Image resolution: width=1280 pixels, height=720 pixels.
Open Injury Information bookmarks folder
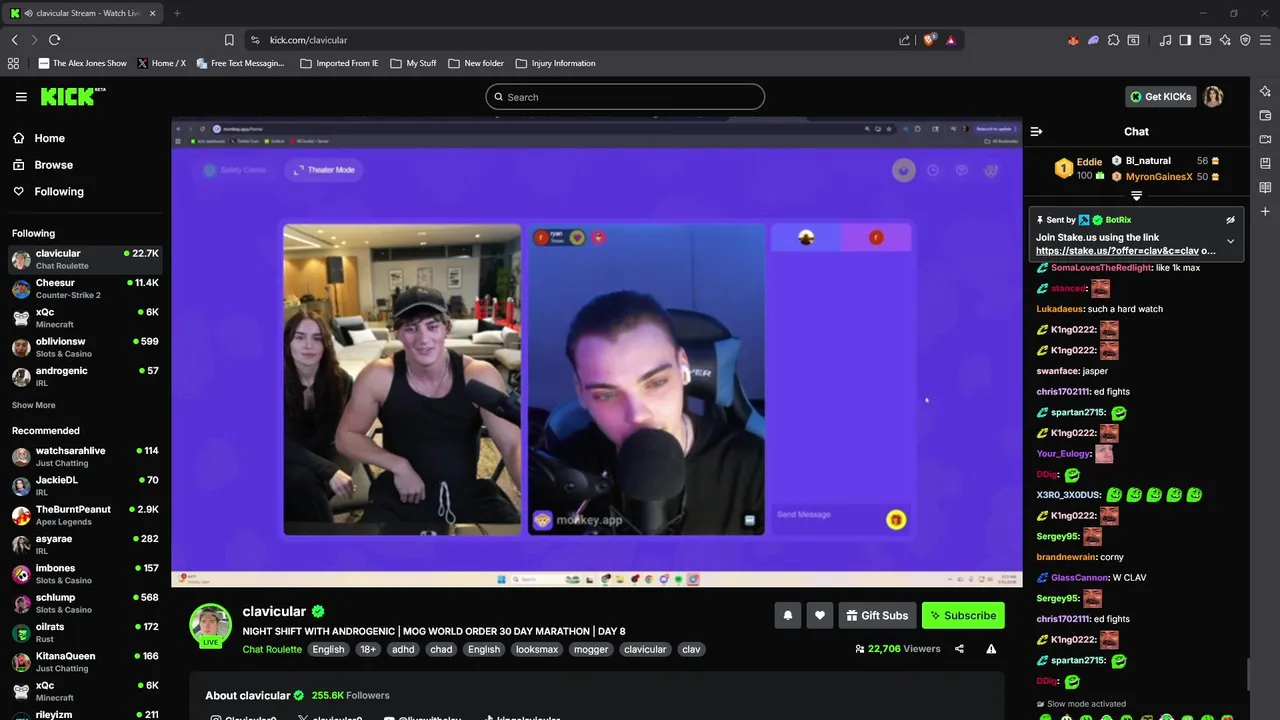point(555,63)
